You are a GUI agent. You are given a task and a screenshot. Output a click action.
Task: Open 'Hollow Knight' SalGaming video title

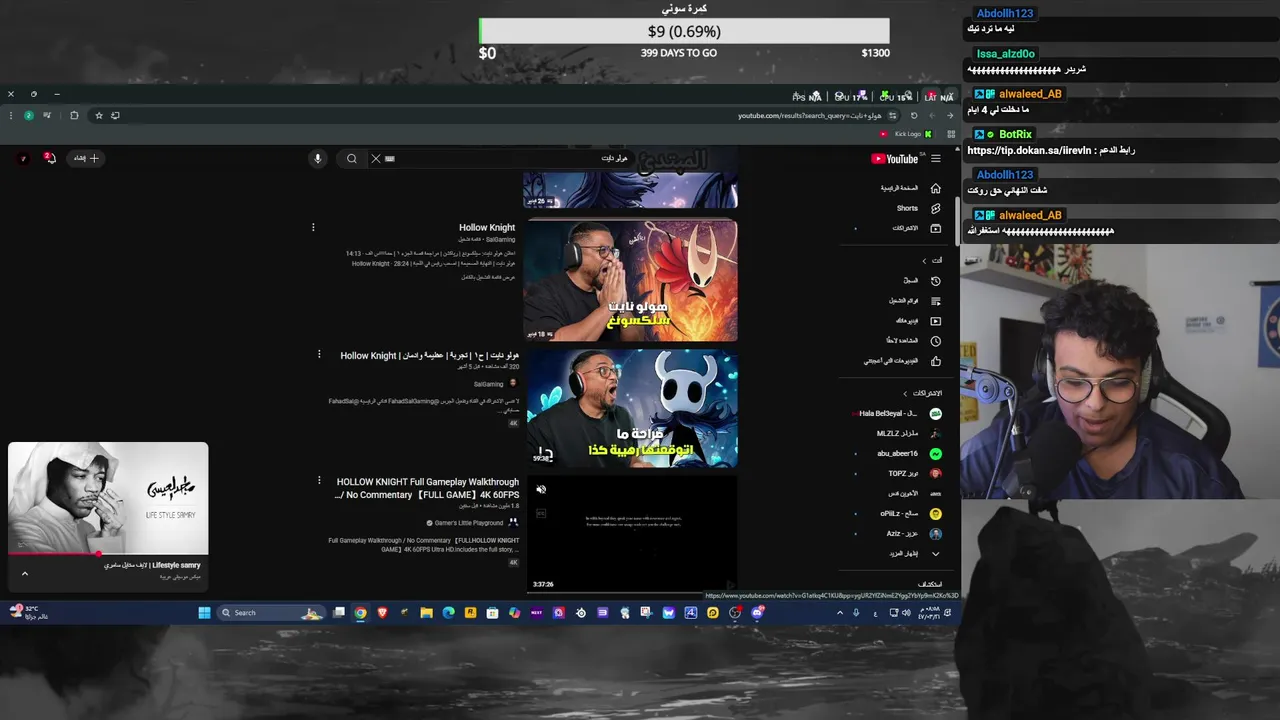[487, 228]
